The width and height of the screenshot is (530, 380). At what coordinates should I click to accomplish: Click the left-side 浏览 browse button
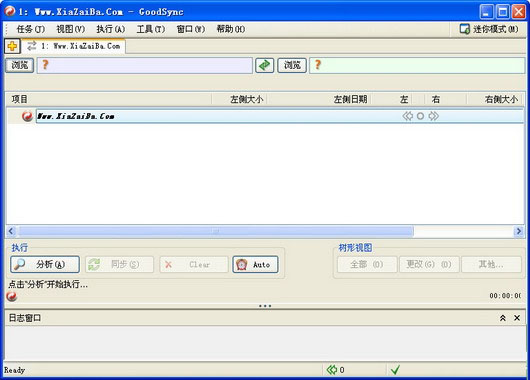(20, 65)
